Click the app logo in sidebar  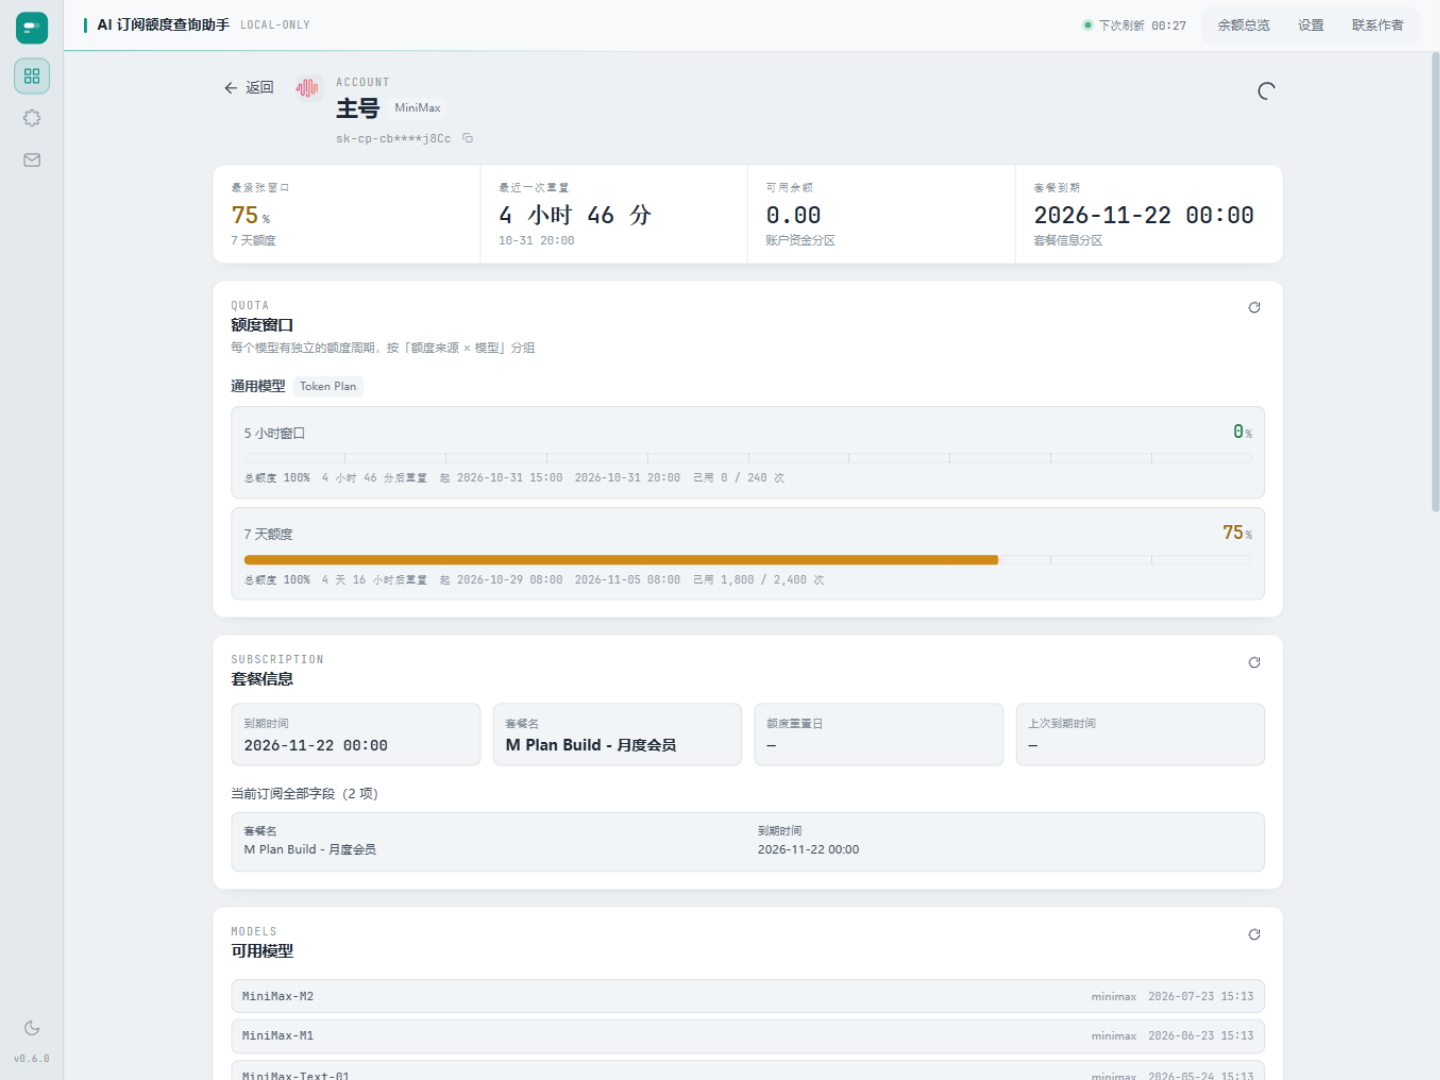(x=32, y=27)
